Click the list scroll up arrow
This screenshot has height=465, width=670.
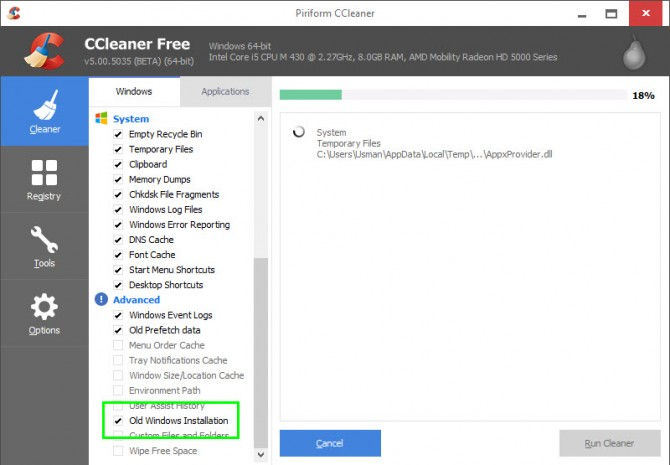pos(261,118)
